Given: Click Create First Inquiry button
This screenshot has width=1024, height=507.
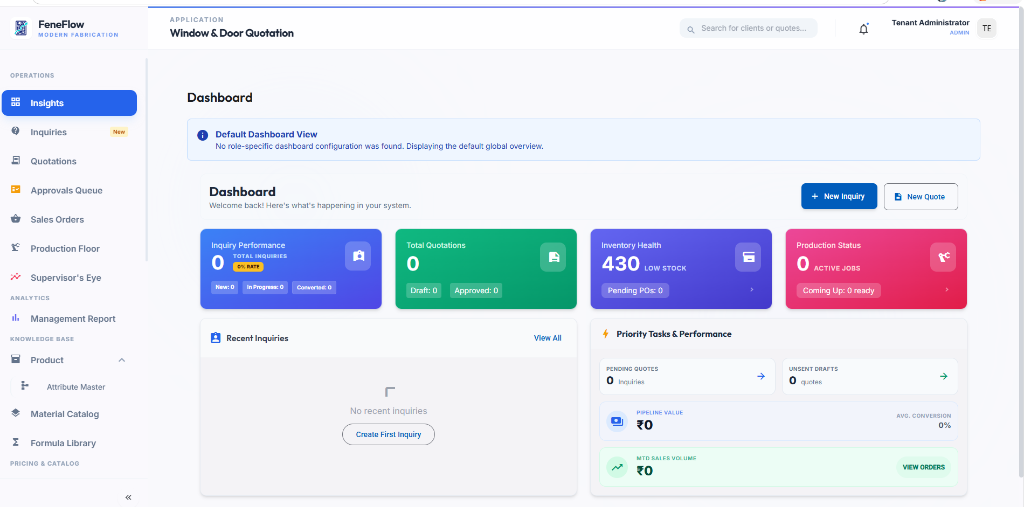Looking at the screenshot, I should (x=389, y=434).
